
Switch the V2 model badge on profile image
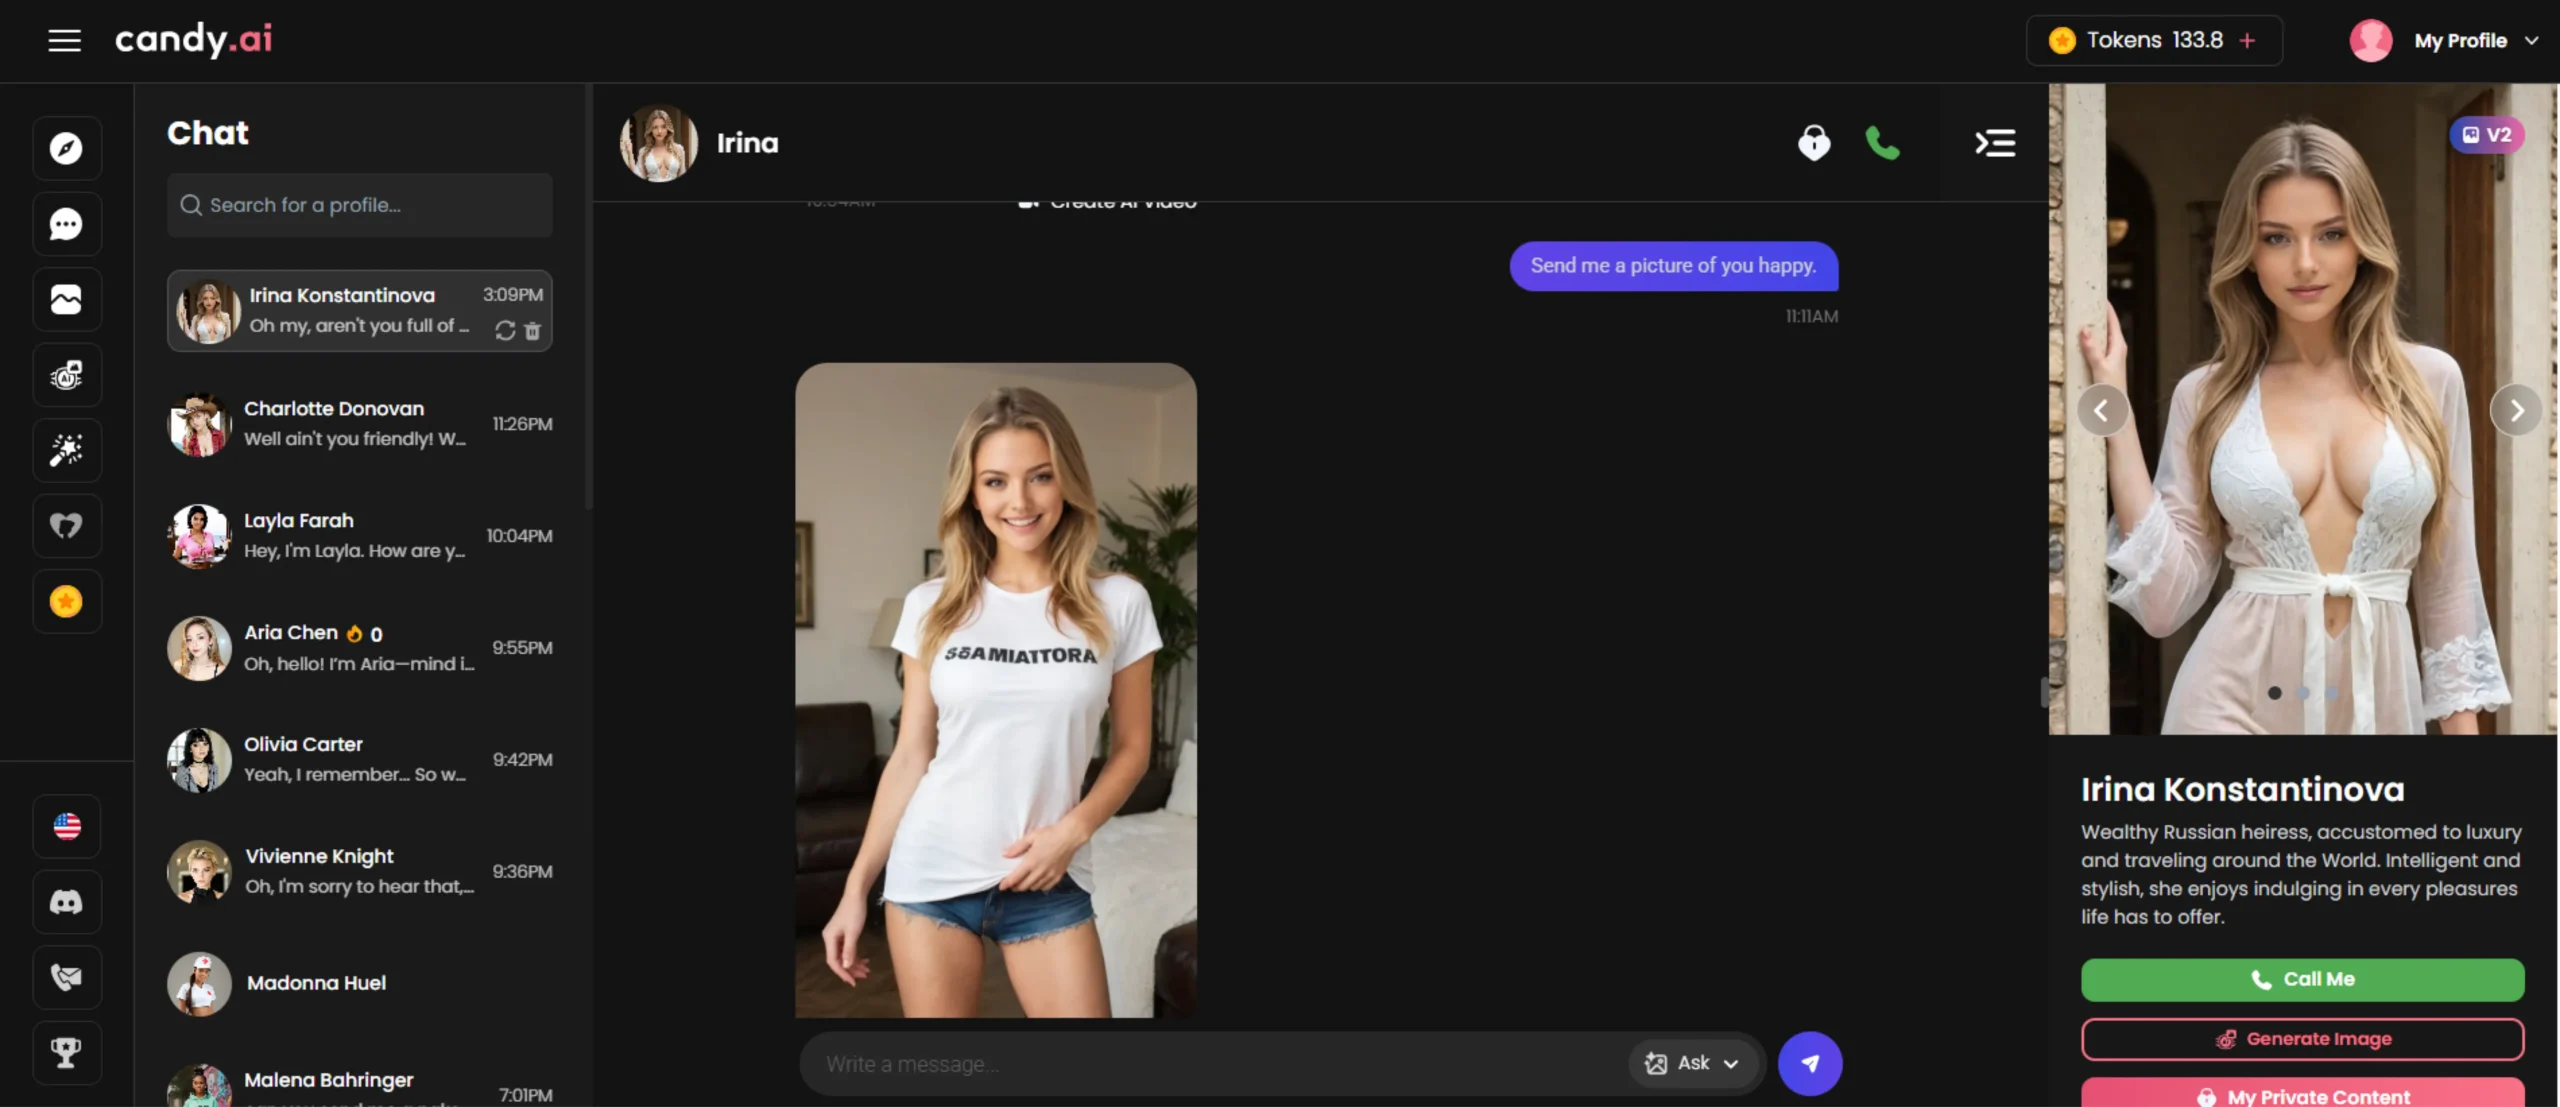point(2486,135)
